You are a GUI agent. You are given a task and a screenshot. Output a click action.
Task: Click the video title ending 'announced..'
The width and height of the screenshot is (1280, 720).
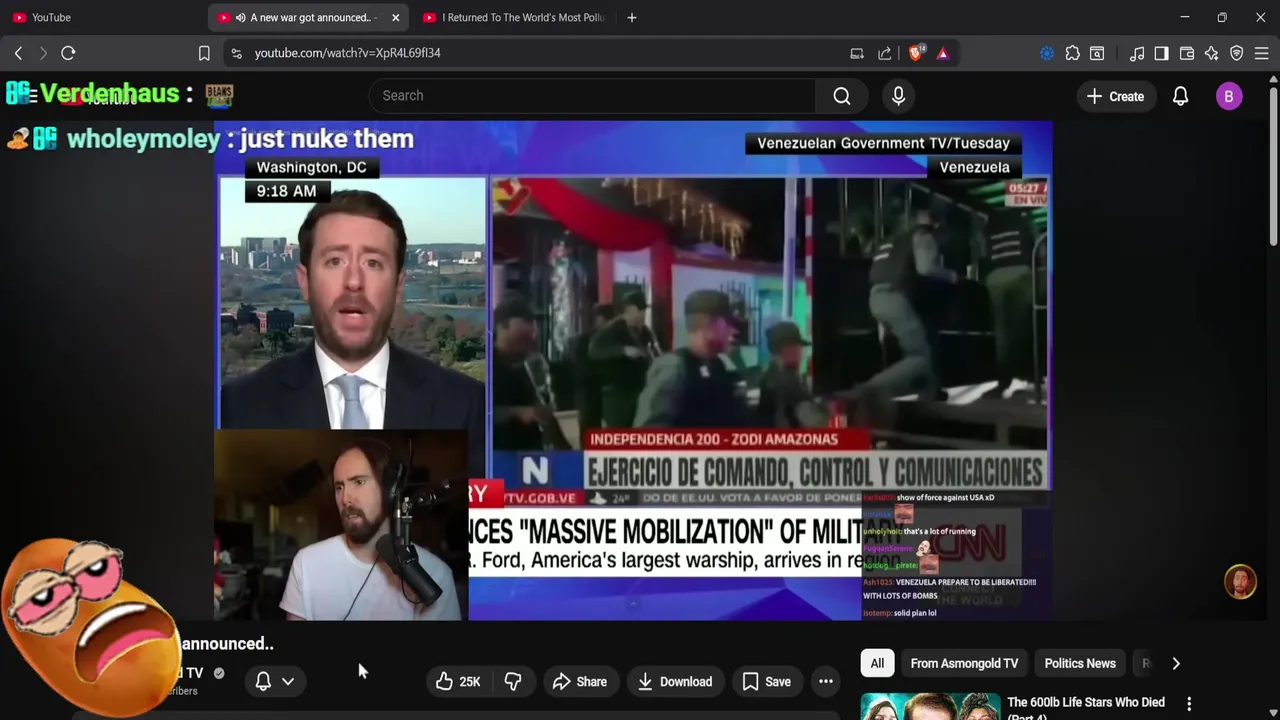(228, 644)
